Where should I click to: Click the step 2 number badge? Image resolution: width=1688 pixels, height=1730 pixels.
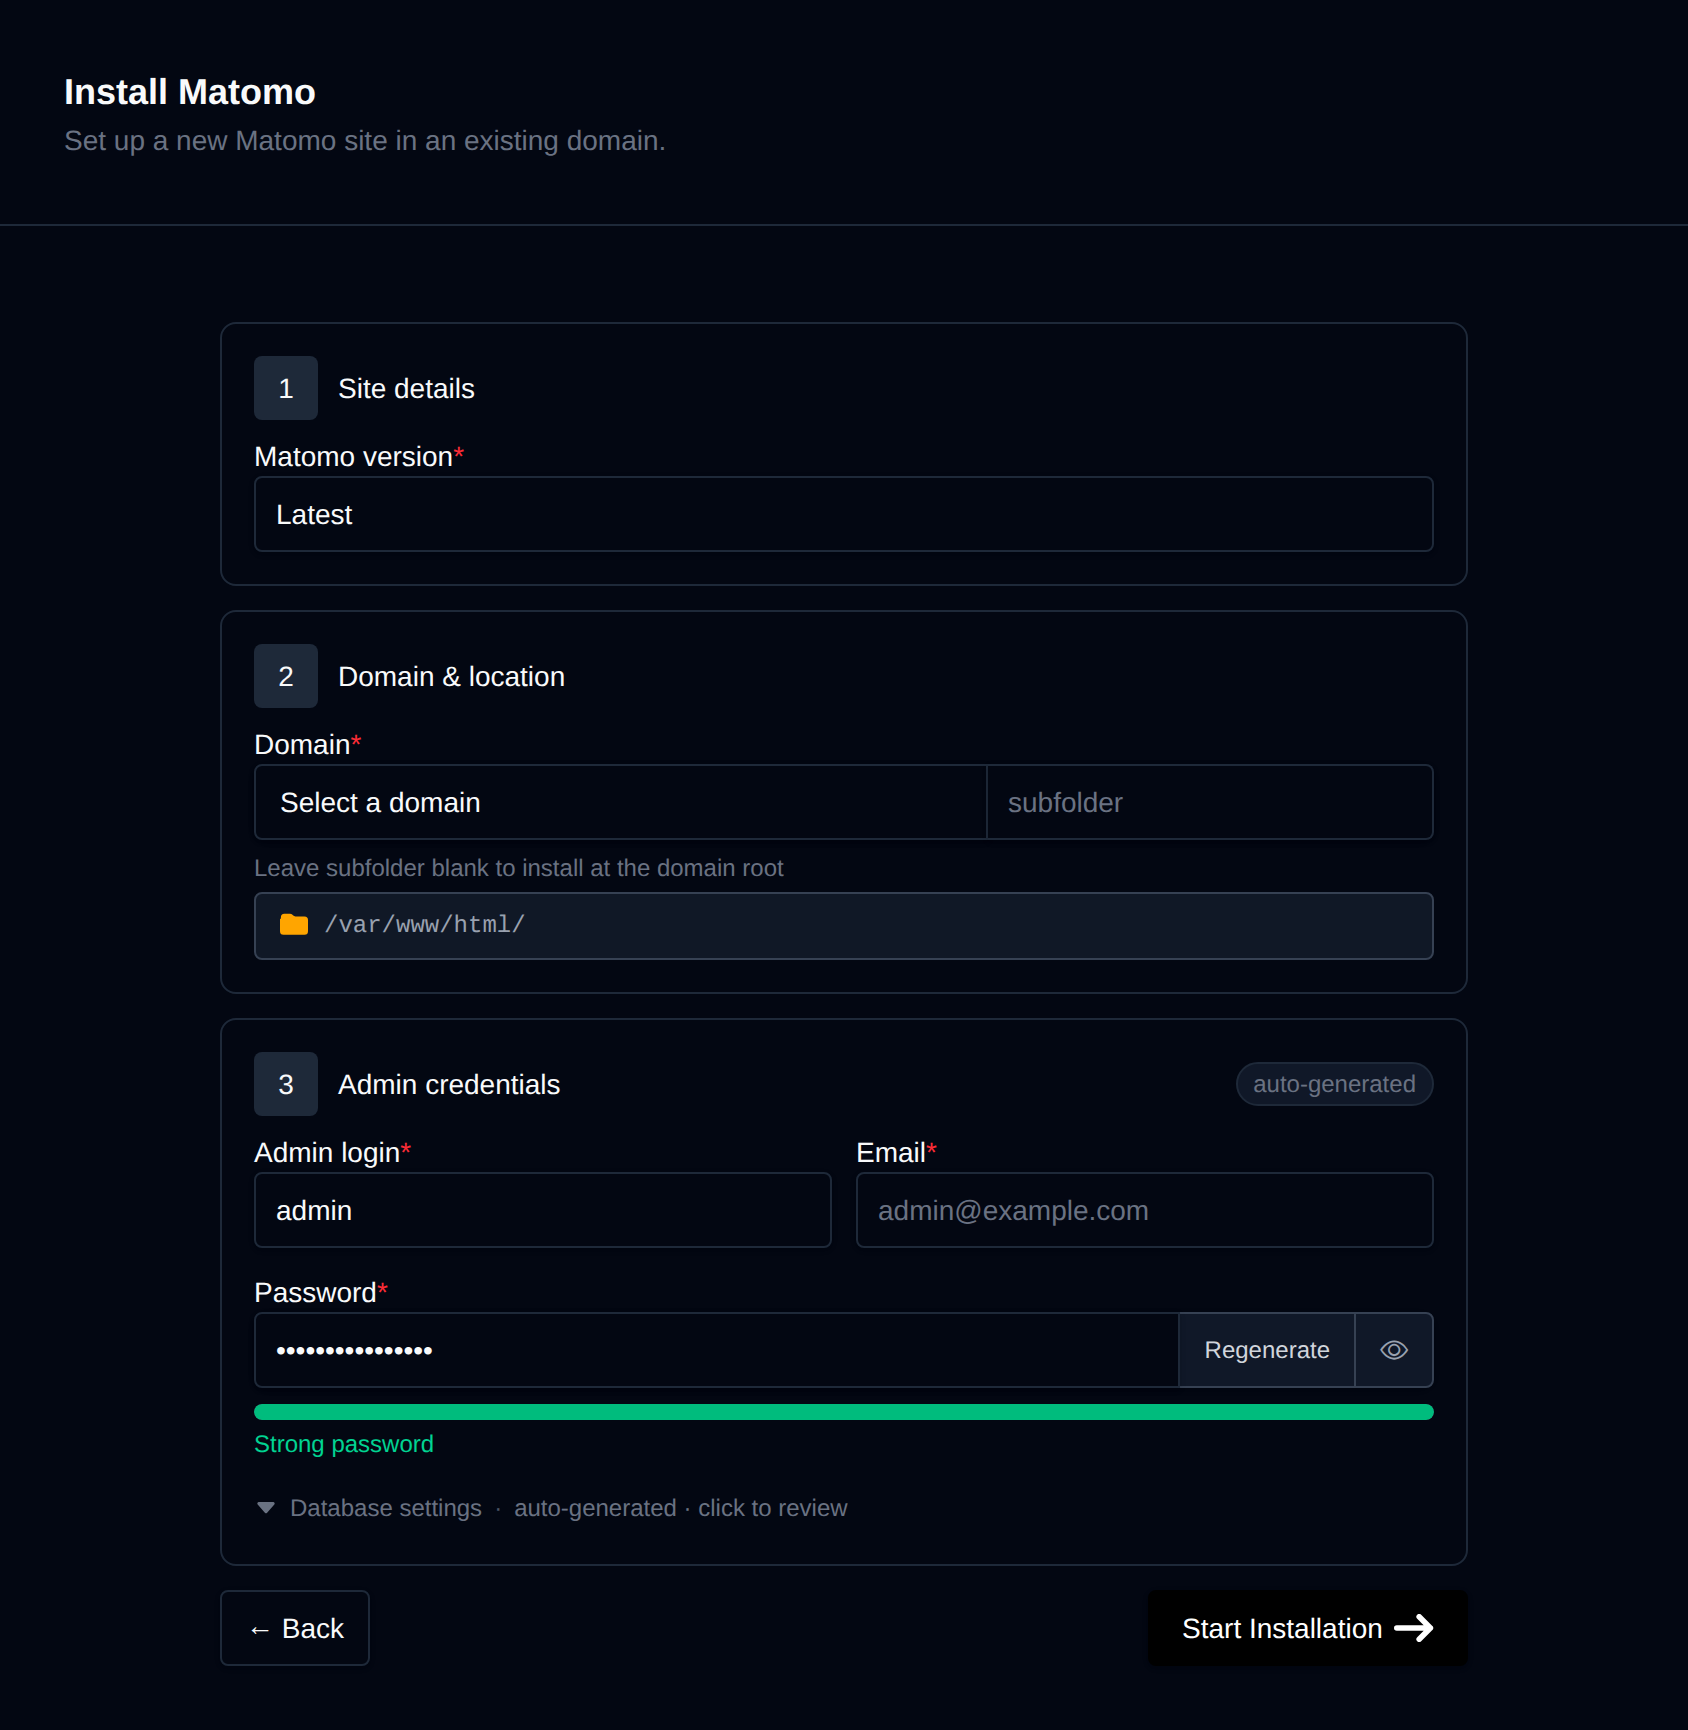click(x=286, y=676)
